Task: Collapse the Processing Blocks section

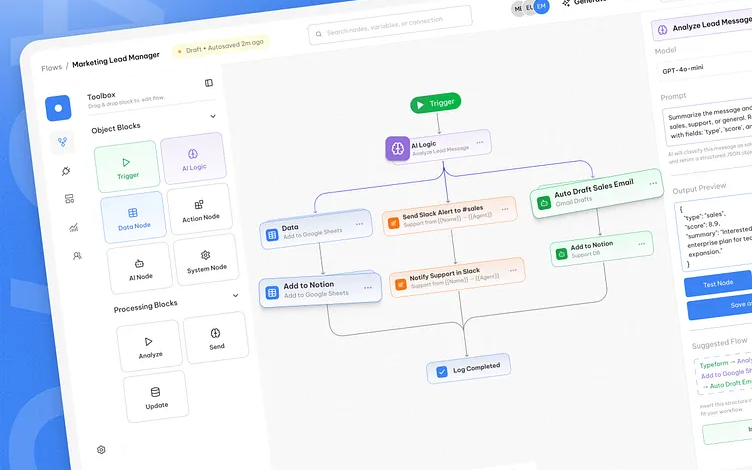Action: pos(236,296)
